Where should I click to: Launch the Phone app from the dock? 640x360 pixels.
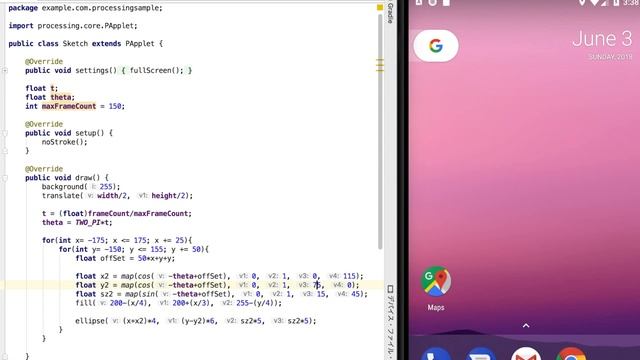(436, 354)
